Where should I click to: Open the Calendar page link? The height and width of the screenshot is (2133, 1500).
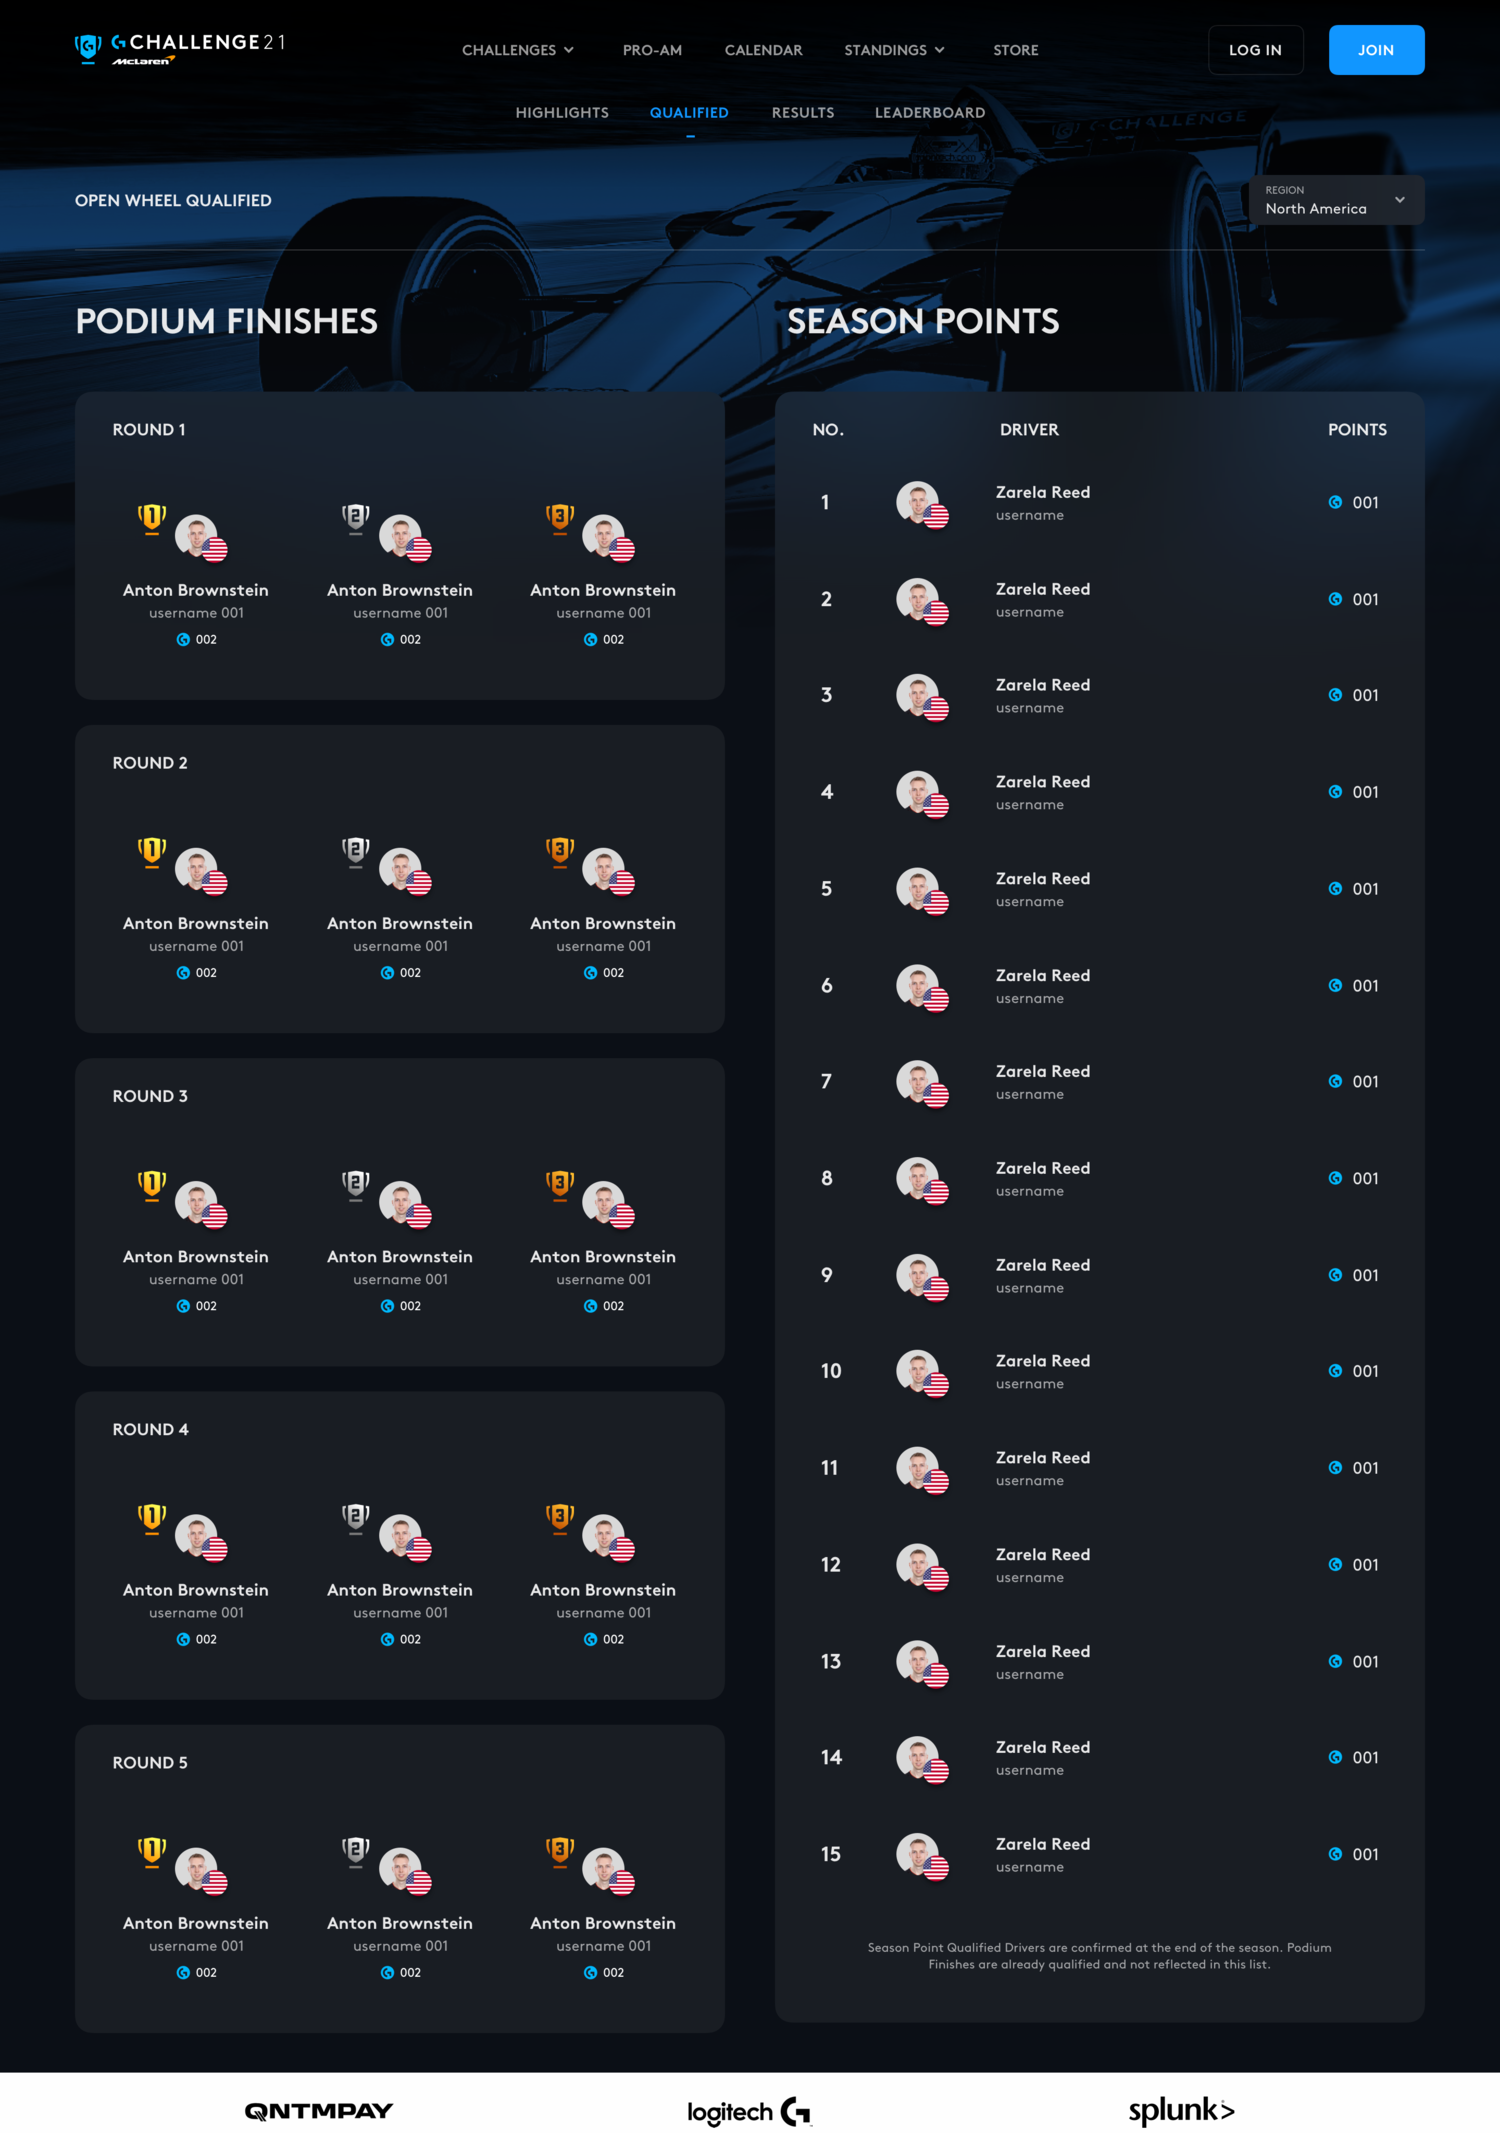[x=763, y=50]
